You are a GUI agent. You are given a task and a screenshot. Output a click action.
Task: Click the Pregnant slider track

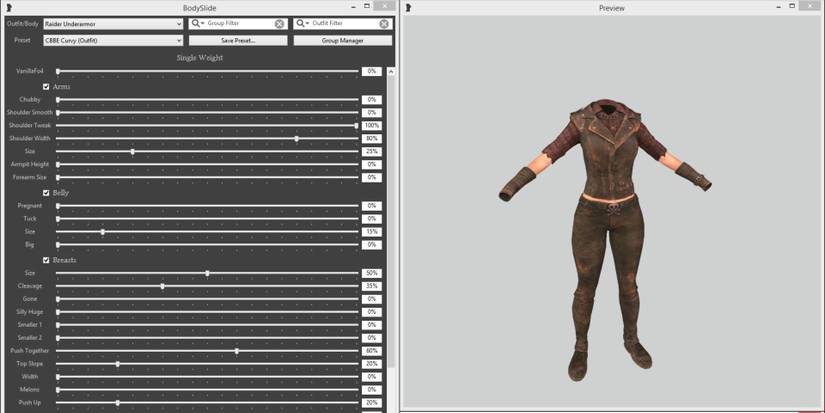207,206
